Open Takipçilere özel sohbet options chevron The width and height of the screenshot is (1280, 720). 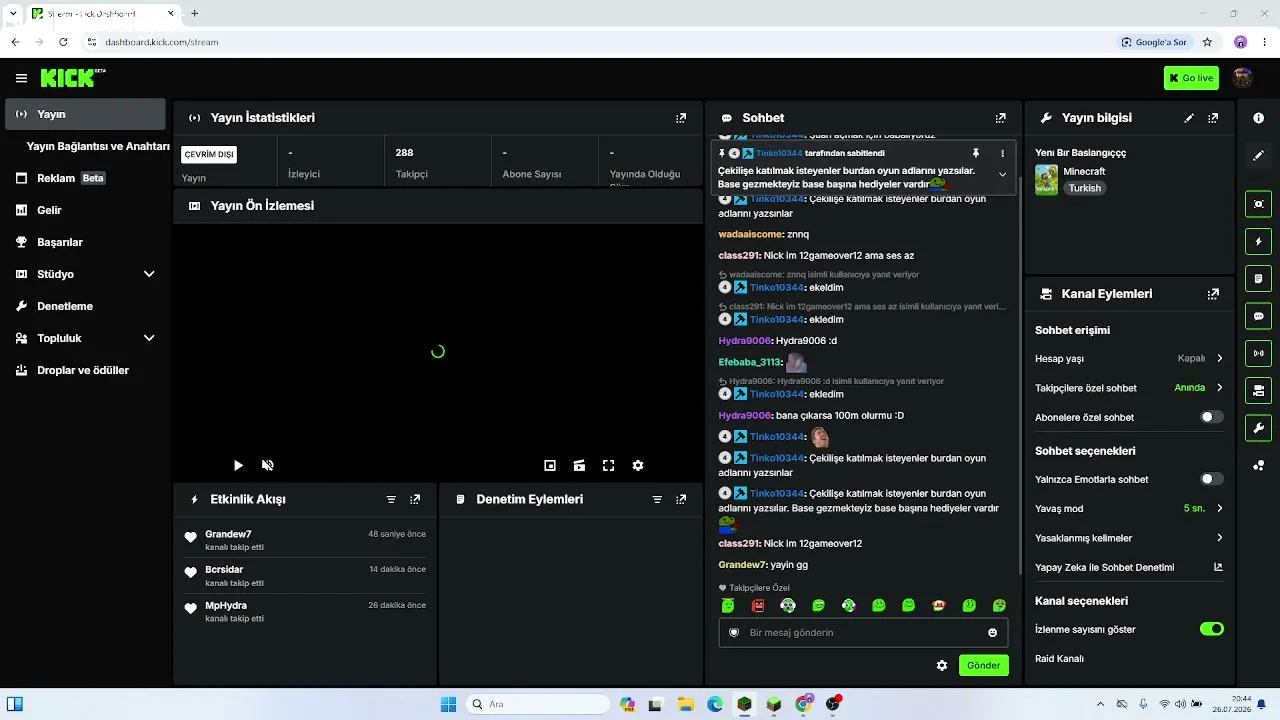point(1219,388)
